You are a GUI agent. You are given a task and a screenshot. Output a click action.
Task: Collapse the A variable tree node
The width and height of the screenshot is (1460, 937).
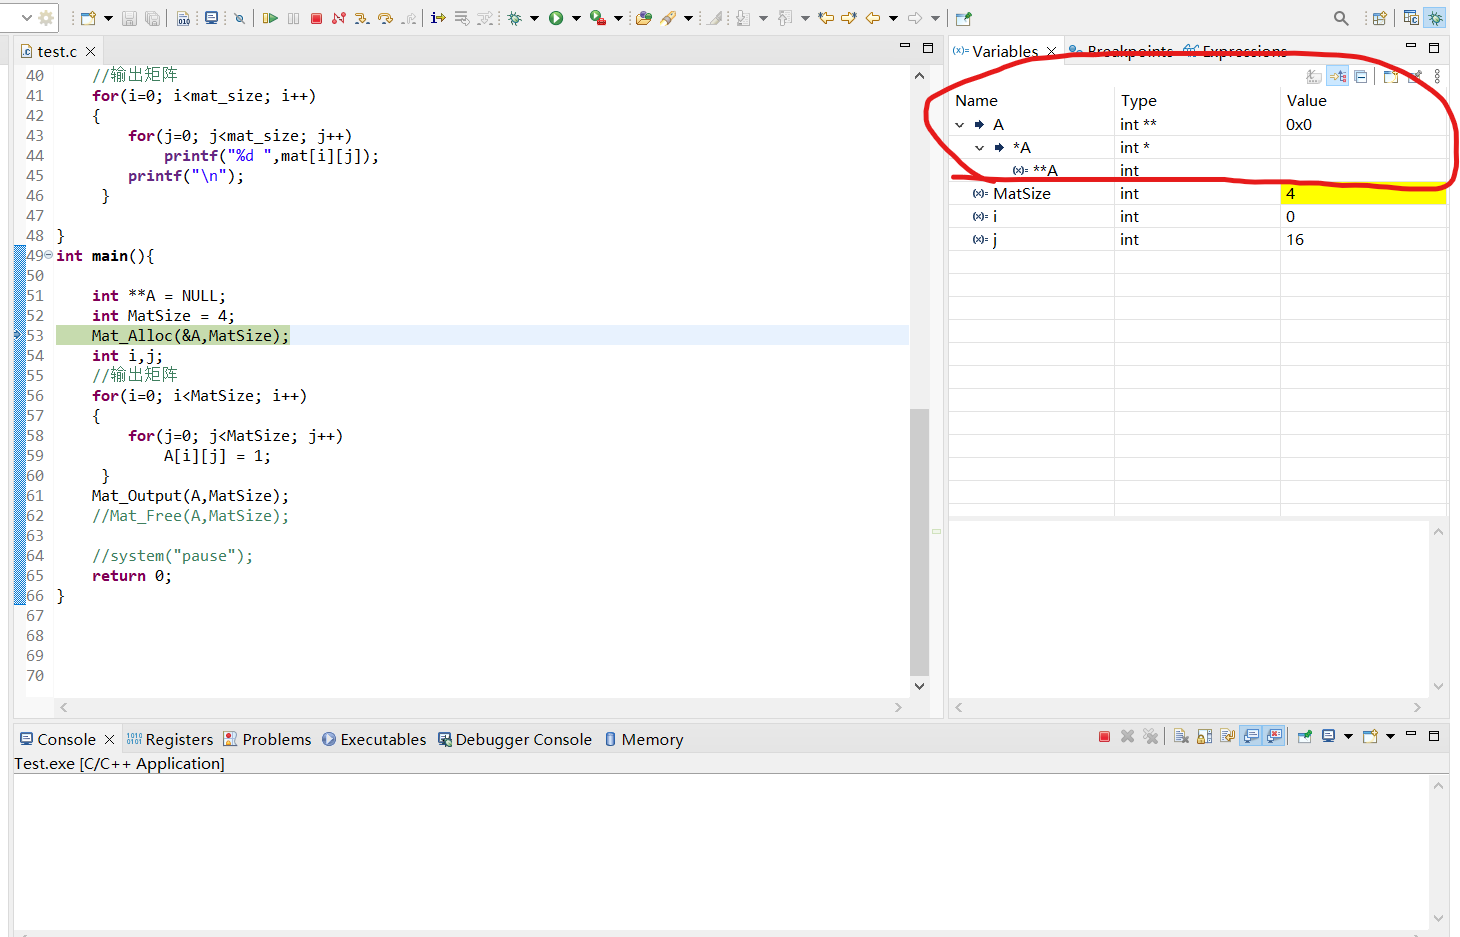point(960,125)
